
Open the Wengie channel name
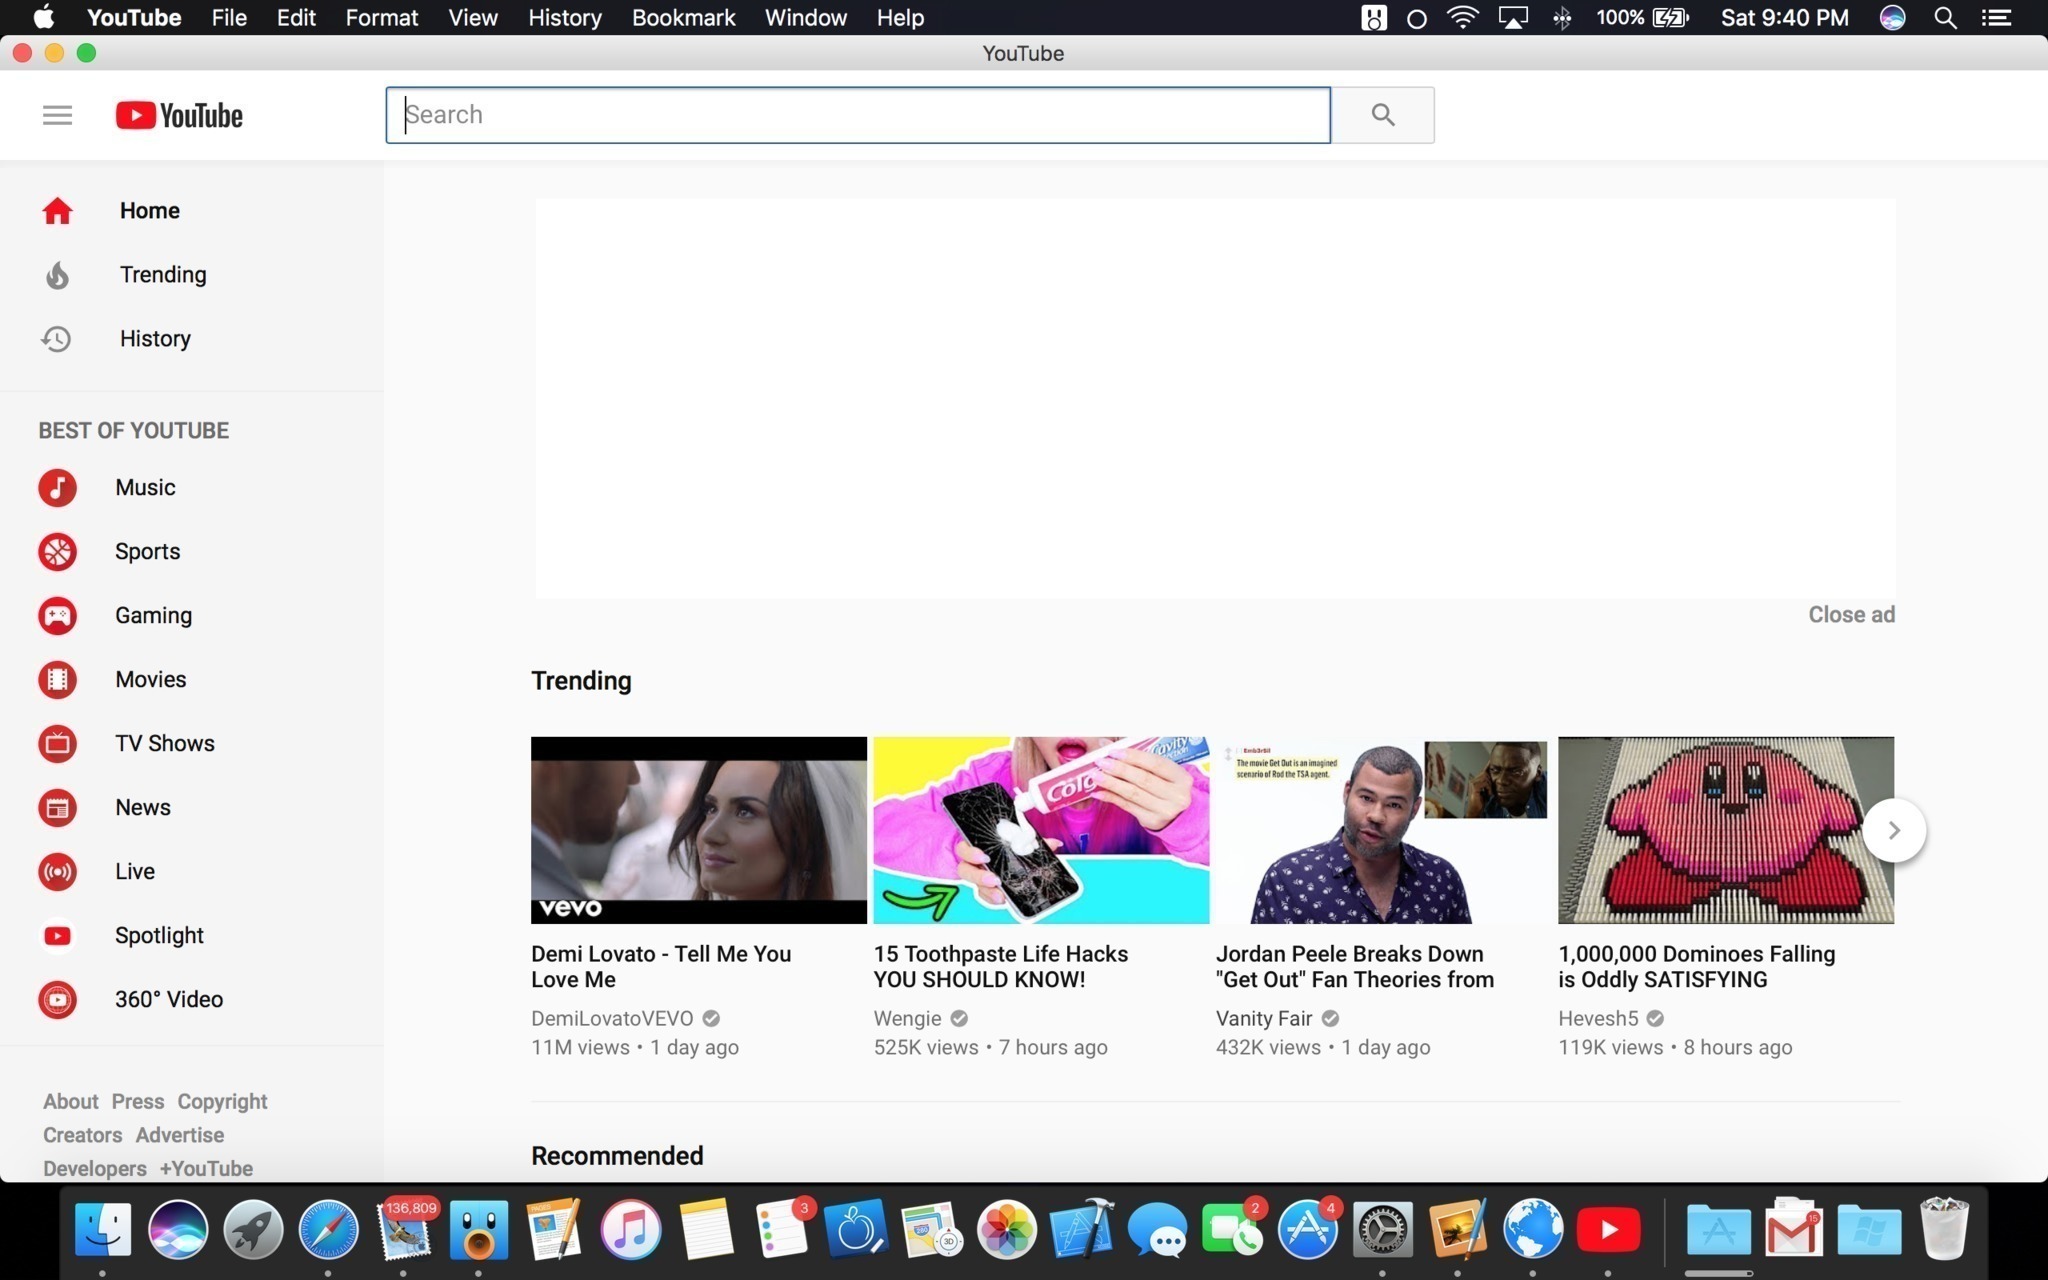907,1018
